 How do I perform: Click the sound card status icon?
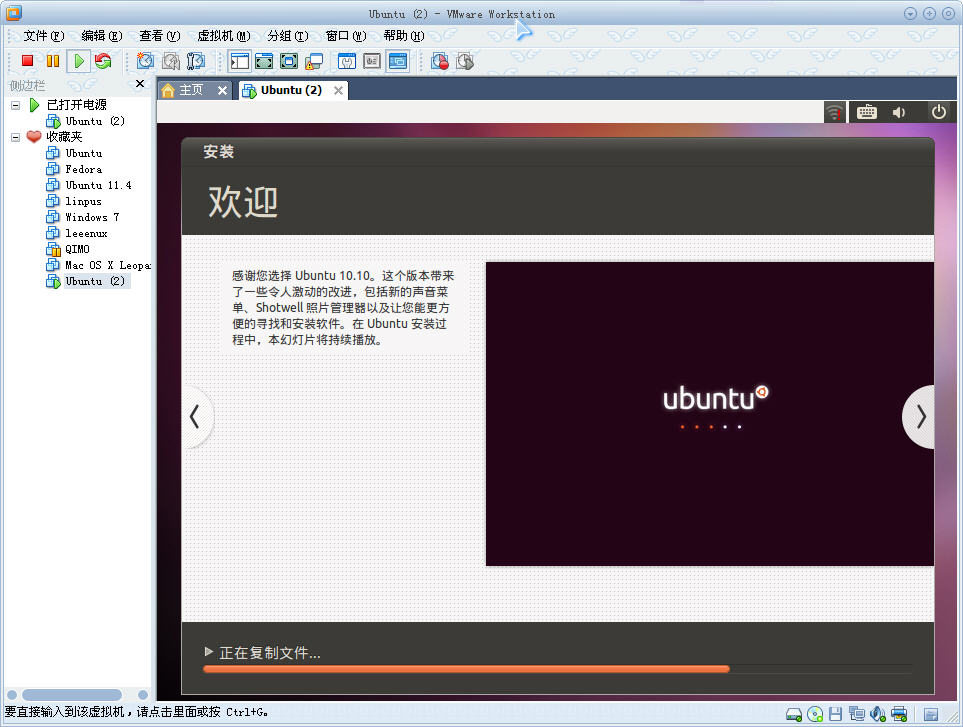click(x=878, y=714)
